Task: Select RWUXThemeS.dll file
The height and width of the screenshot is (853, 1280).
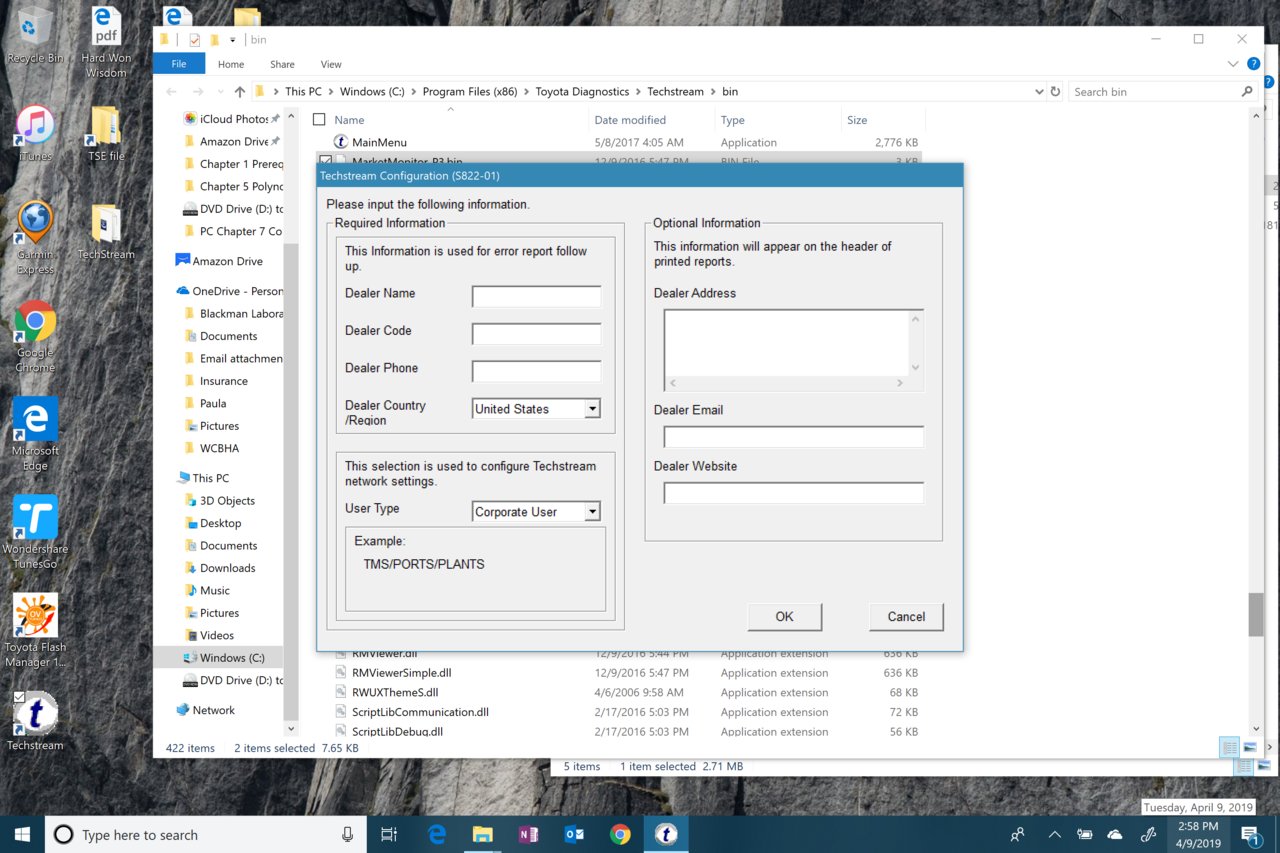Action: (x=394, y=692)
